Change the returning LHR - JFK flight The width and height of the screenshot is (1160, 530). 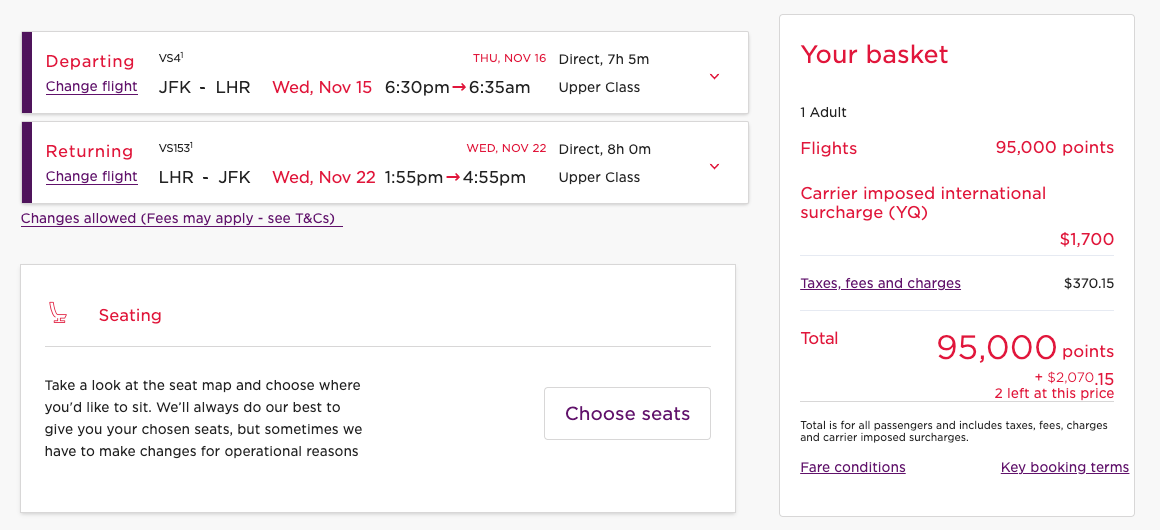92,176
